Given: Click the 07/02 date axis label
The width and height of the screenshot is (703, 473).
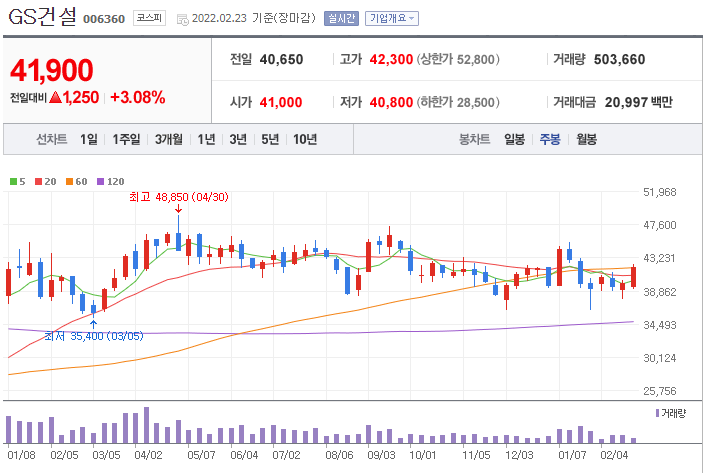Looking at the screenshot, I should click(286, 455).
